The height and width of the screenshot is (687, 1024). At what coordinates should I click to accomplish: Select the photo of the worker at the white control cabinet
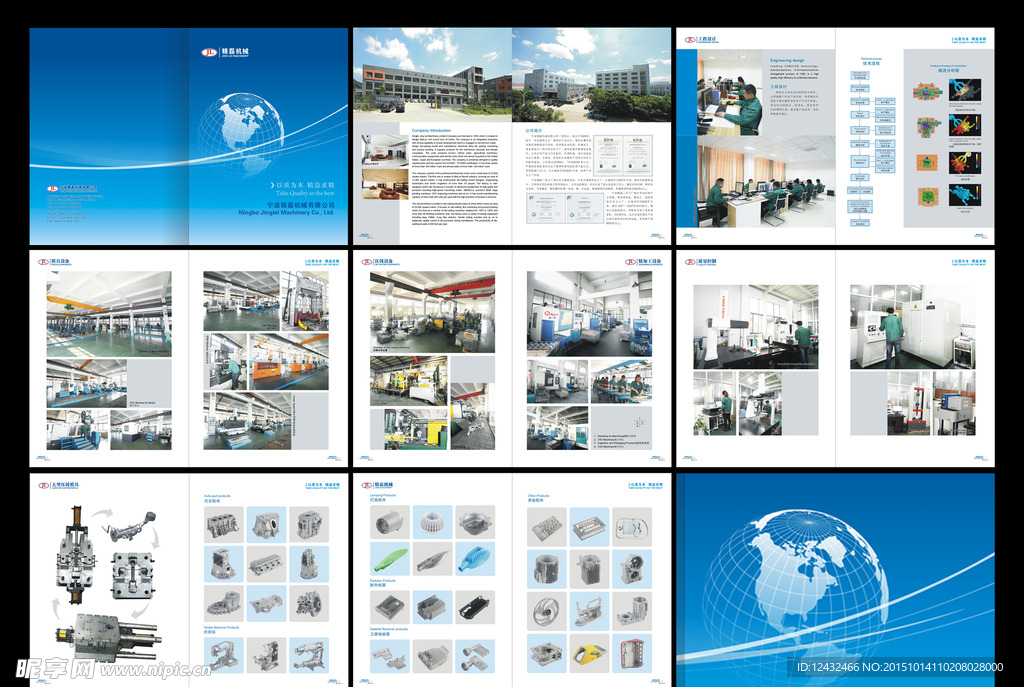point(913,327)
